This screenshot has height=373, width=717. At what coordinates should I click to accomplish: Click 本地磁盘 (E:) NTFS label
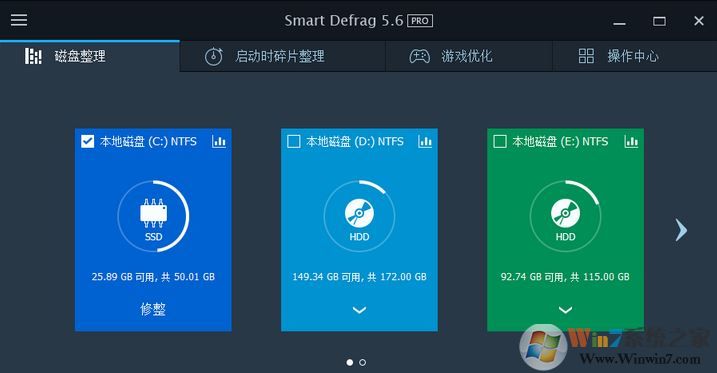click(560, 142)
